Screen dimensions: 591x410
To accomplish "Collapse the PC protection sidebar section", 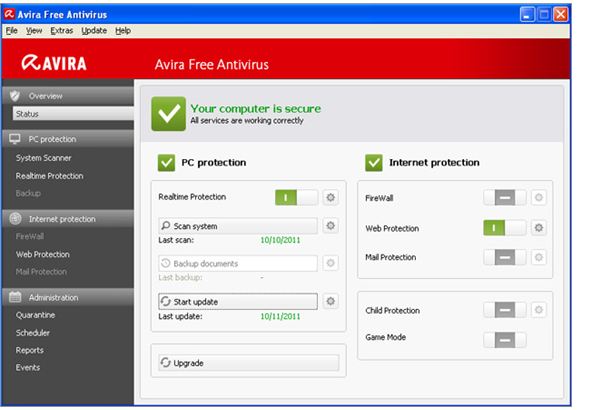I will 68,139.
